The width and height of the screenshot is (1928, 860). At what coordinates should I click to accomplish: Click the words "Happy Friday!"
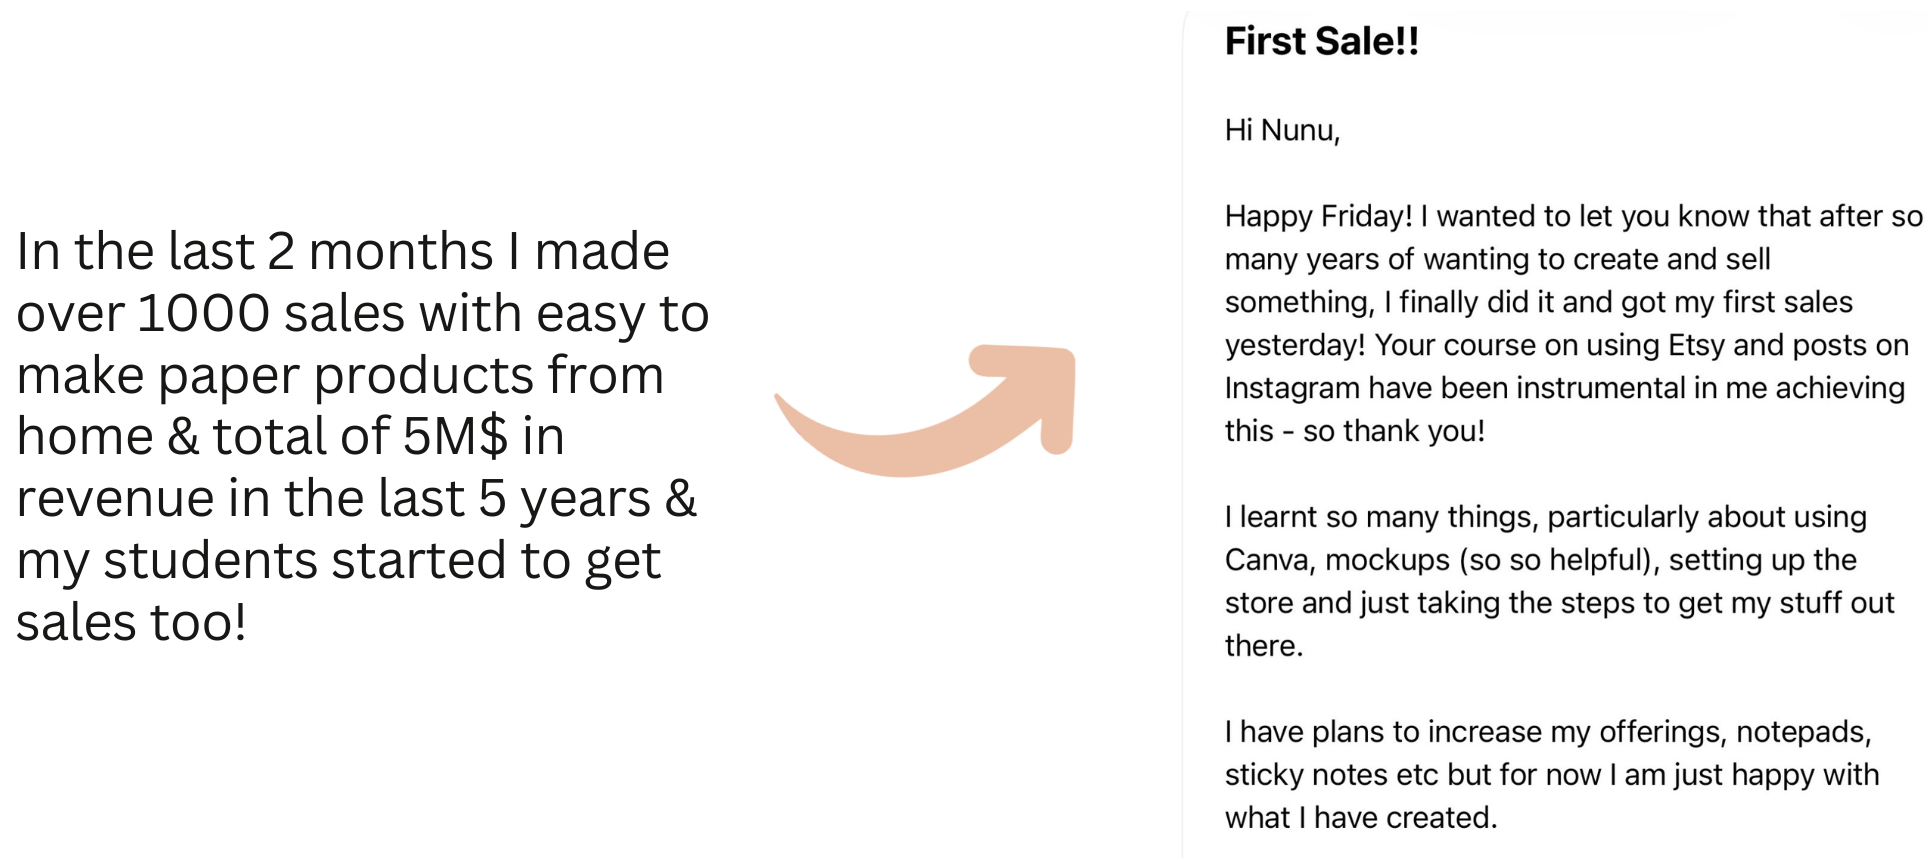[1318, 216]
